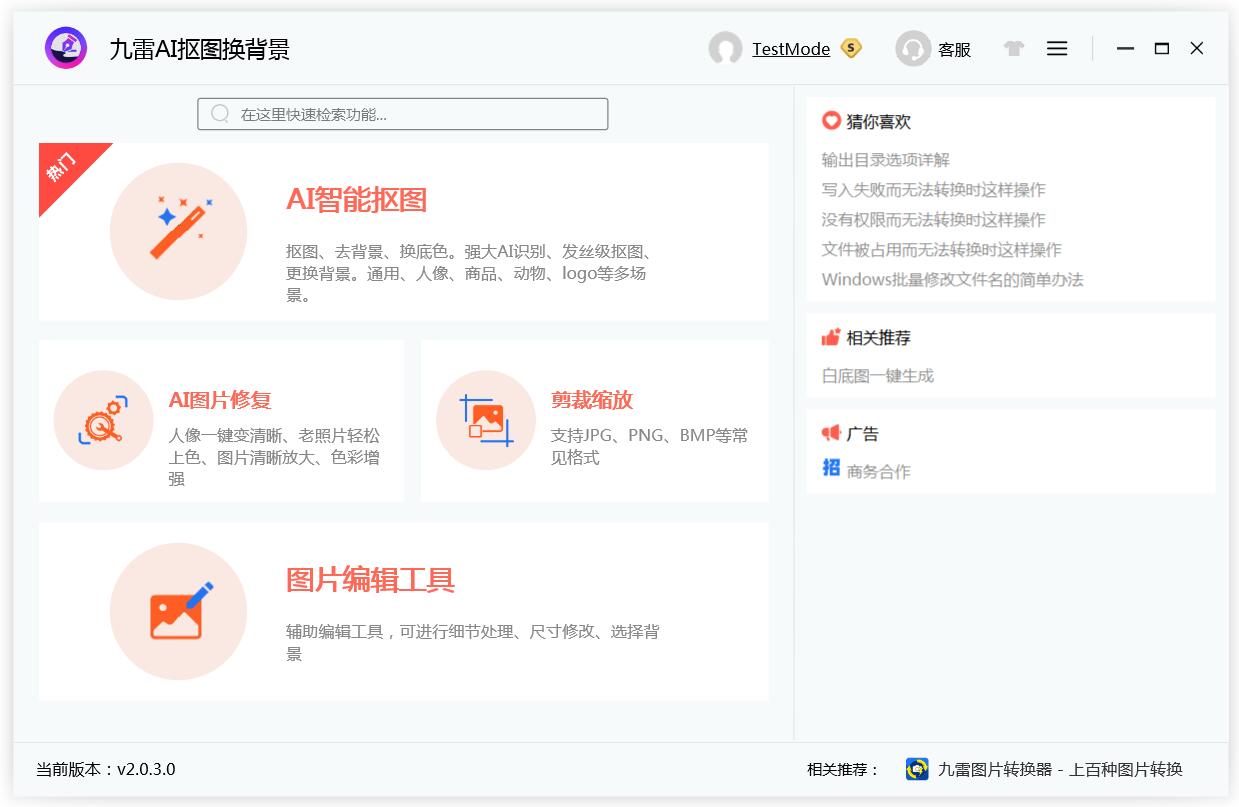Click the app logo in the title bar
This screenshot has width=1239, height=807.
[x=66, y=48]
